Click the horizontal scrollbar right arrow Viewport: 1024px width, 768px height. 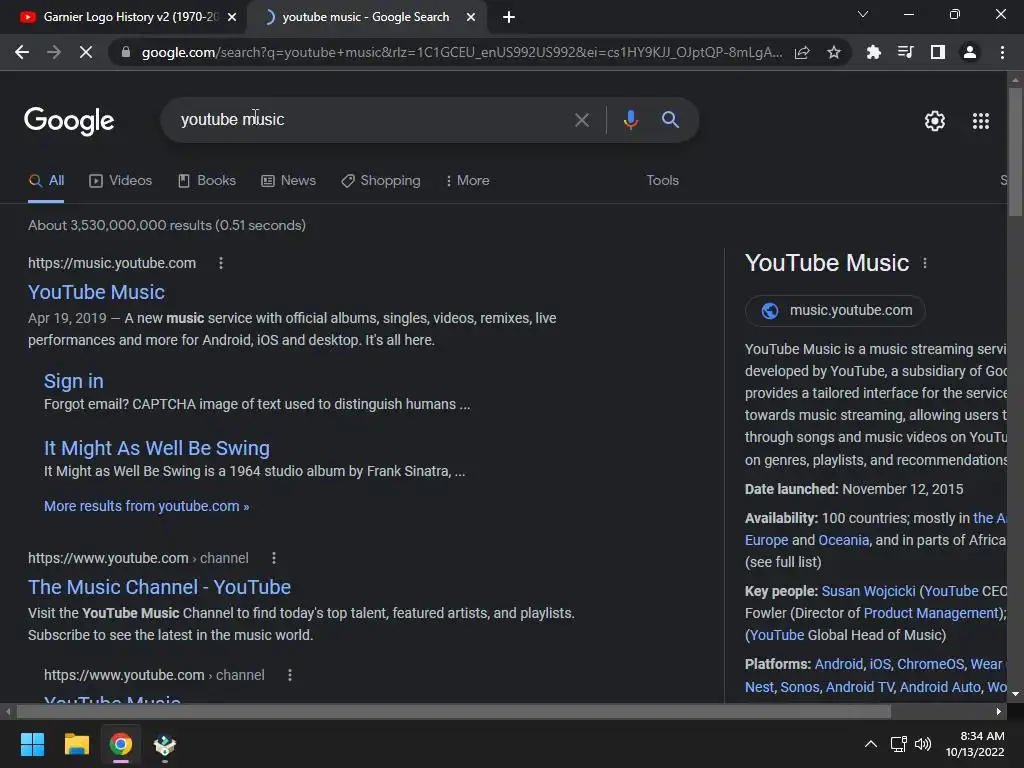click(999, 711)
